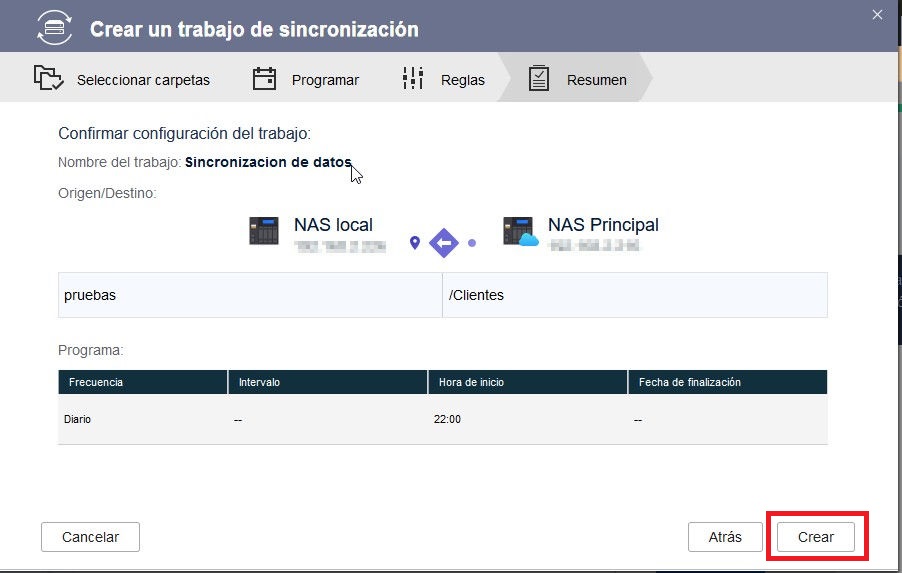Select the /Clientes destination folder cell
This screenshot has width=902, height=573.
point(634,295)
